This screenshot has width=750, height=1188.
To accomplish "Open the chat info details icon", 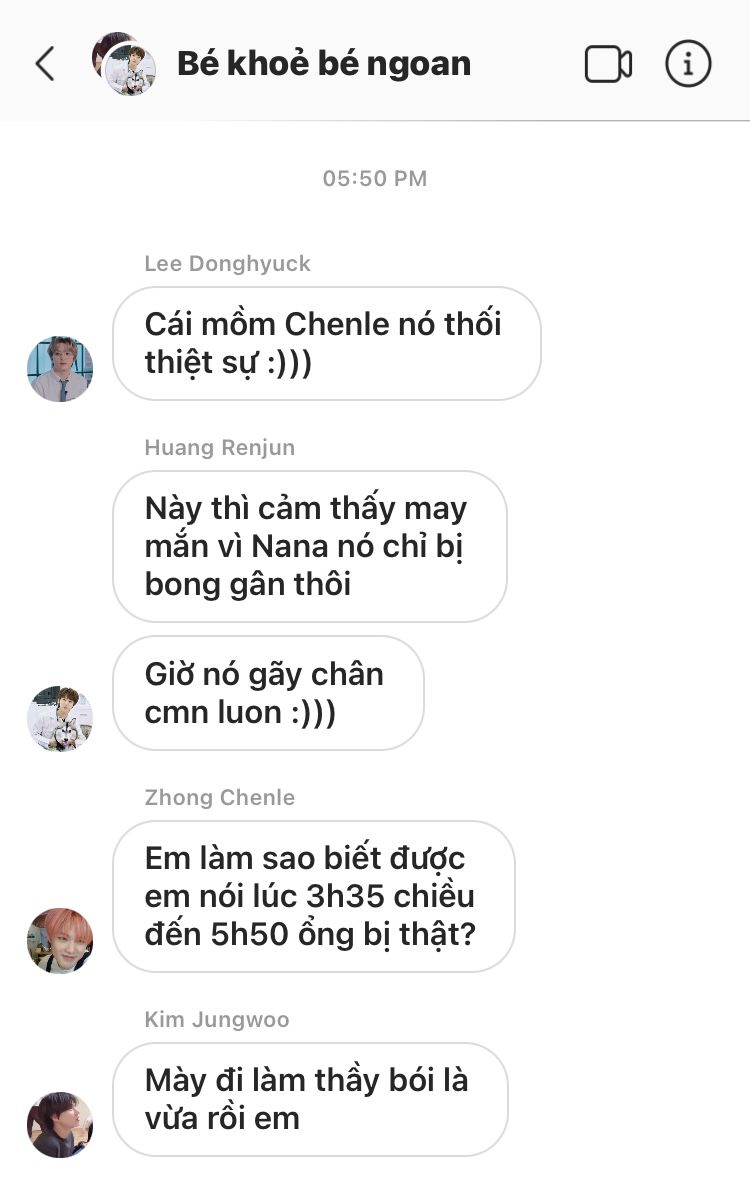I will pos(688,64).
